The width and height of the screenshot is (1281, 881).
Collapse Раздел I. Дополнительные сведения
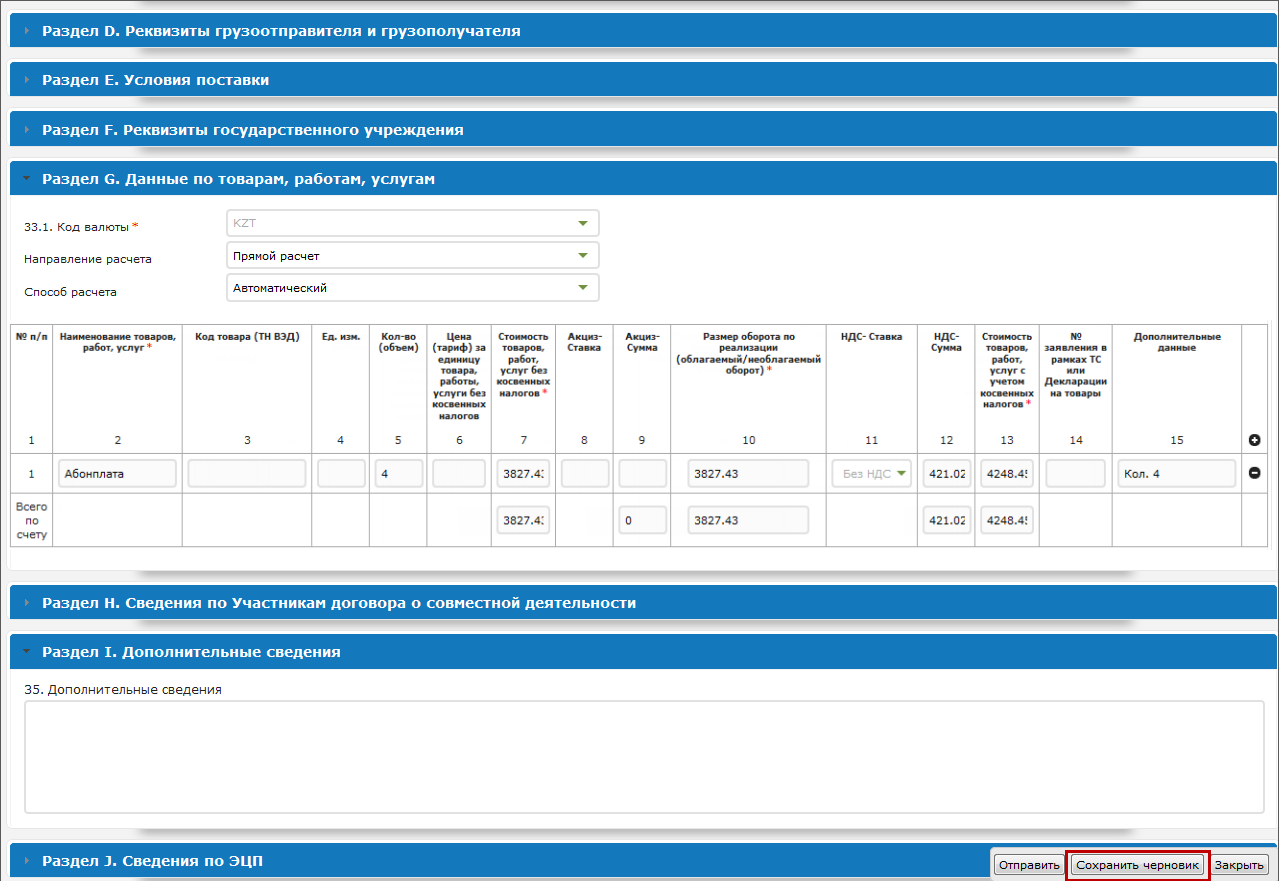tap(643, 652)
